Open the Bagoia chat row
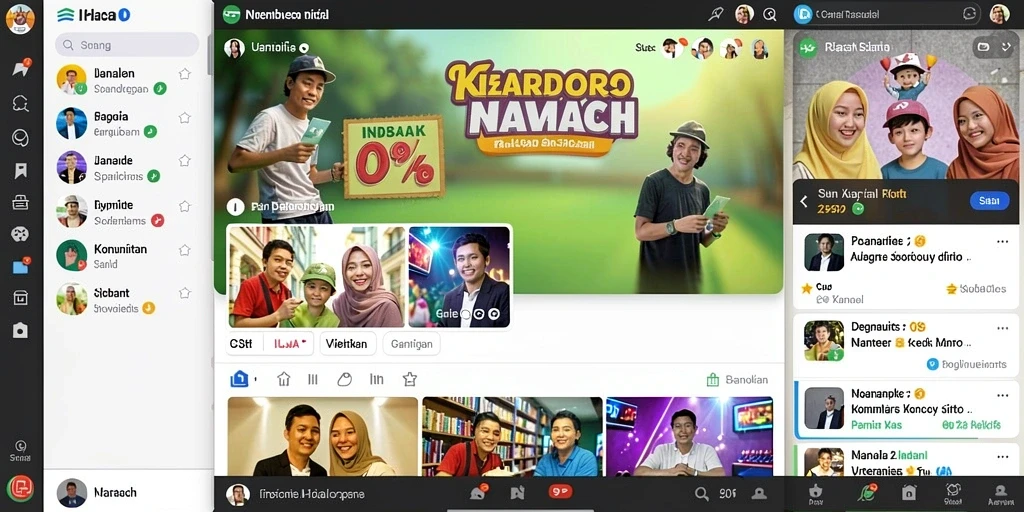Screen dimensions: 1024x512 pyautogui.click(x=127, y=123)
